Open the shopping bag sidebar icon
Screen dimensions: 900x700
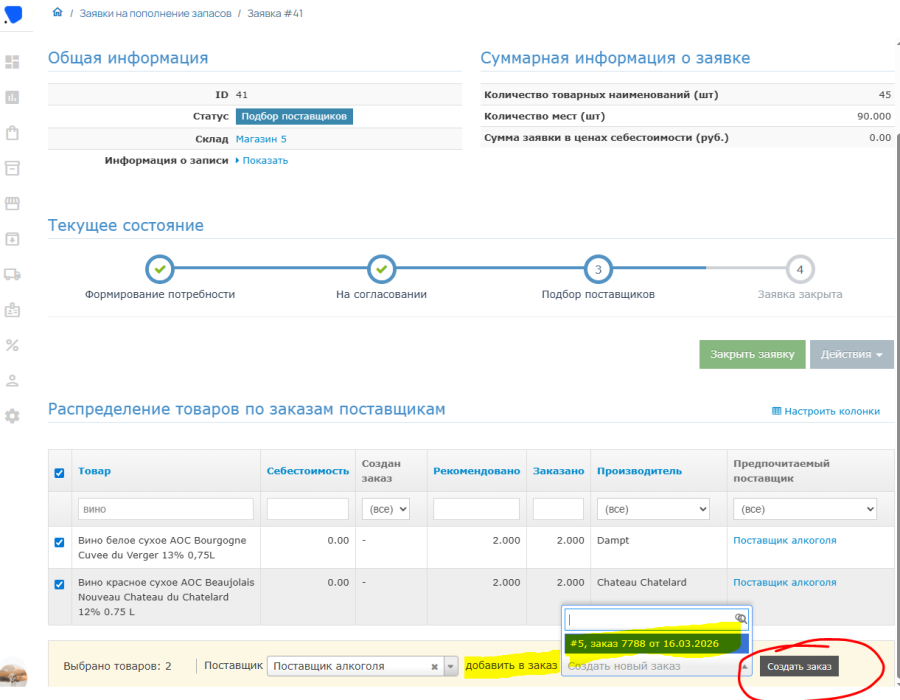click(x=12, y=133)
